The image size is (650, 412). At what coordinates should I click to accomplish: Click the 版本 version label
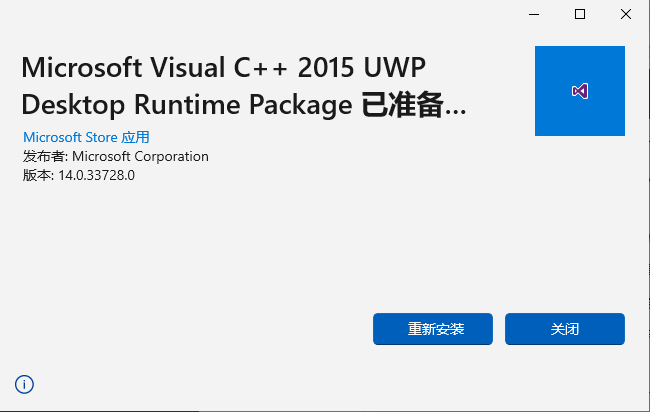(x=37, y=175)
